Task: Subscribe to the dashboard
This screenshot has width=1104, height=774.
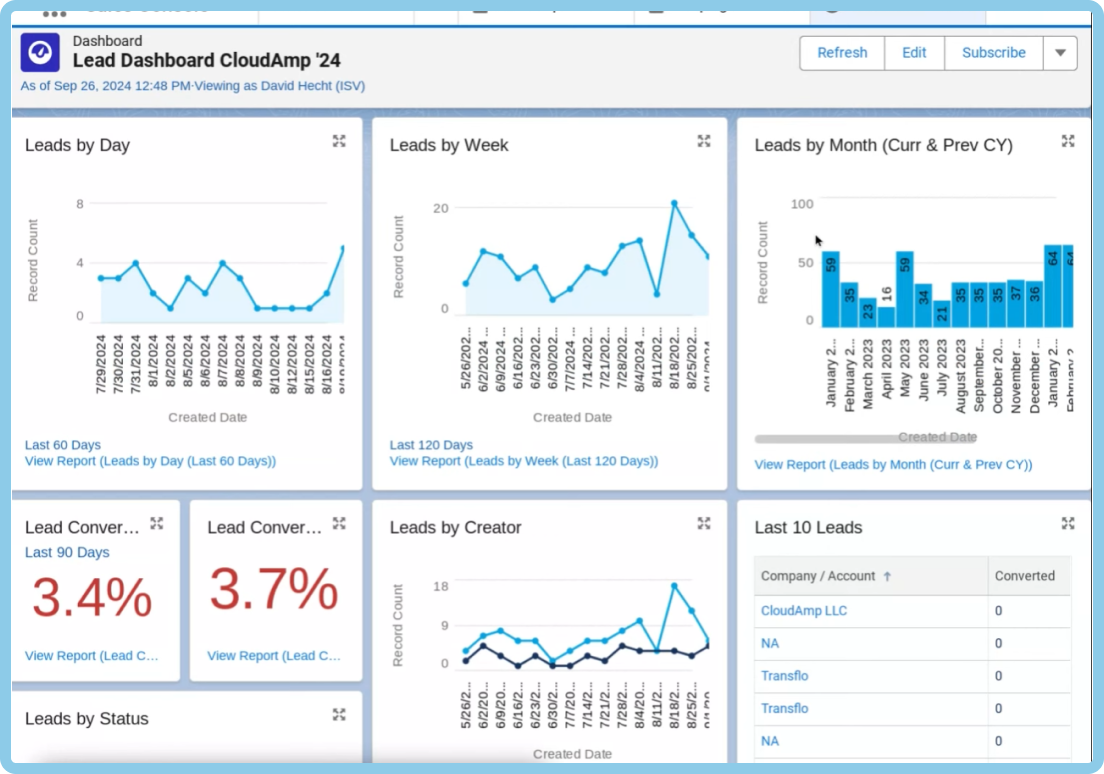Action: pyautogui.click(x=993, y=53)
